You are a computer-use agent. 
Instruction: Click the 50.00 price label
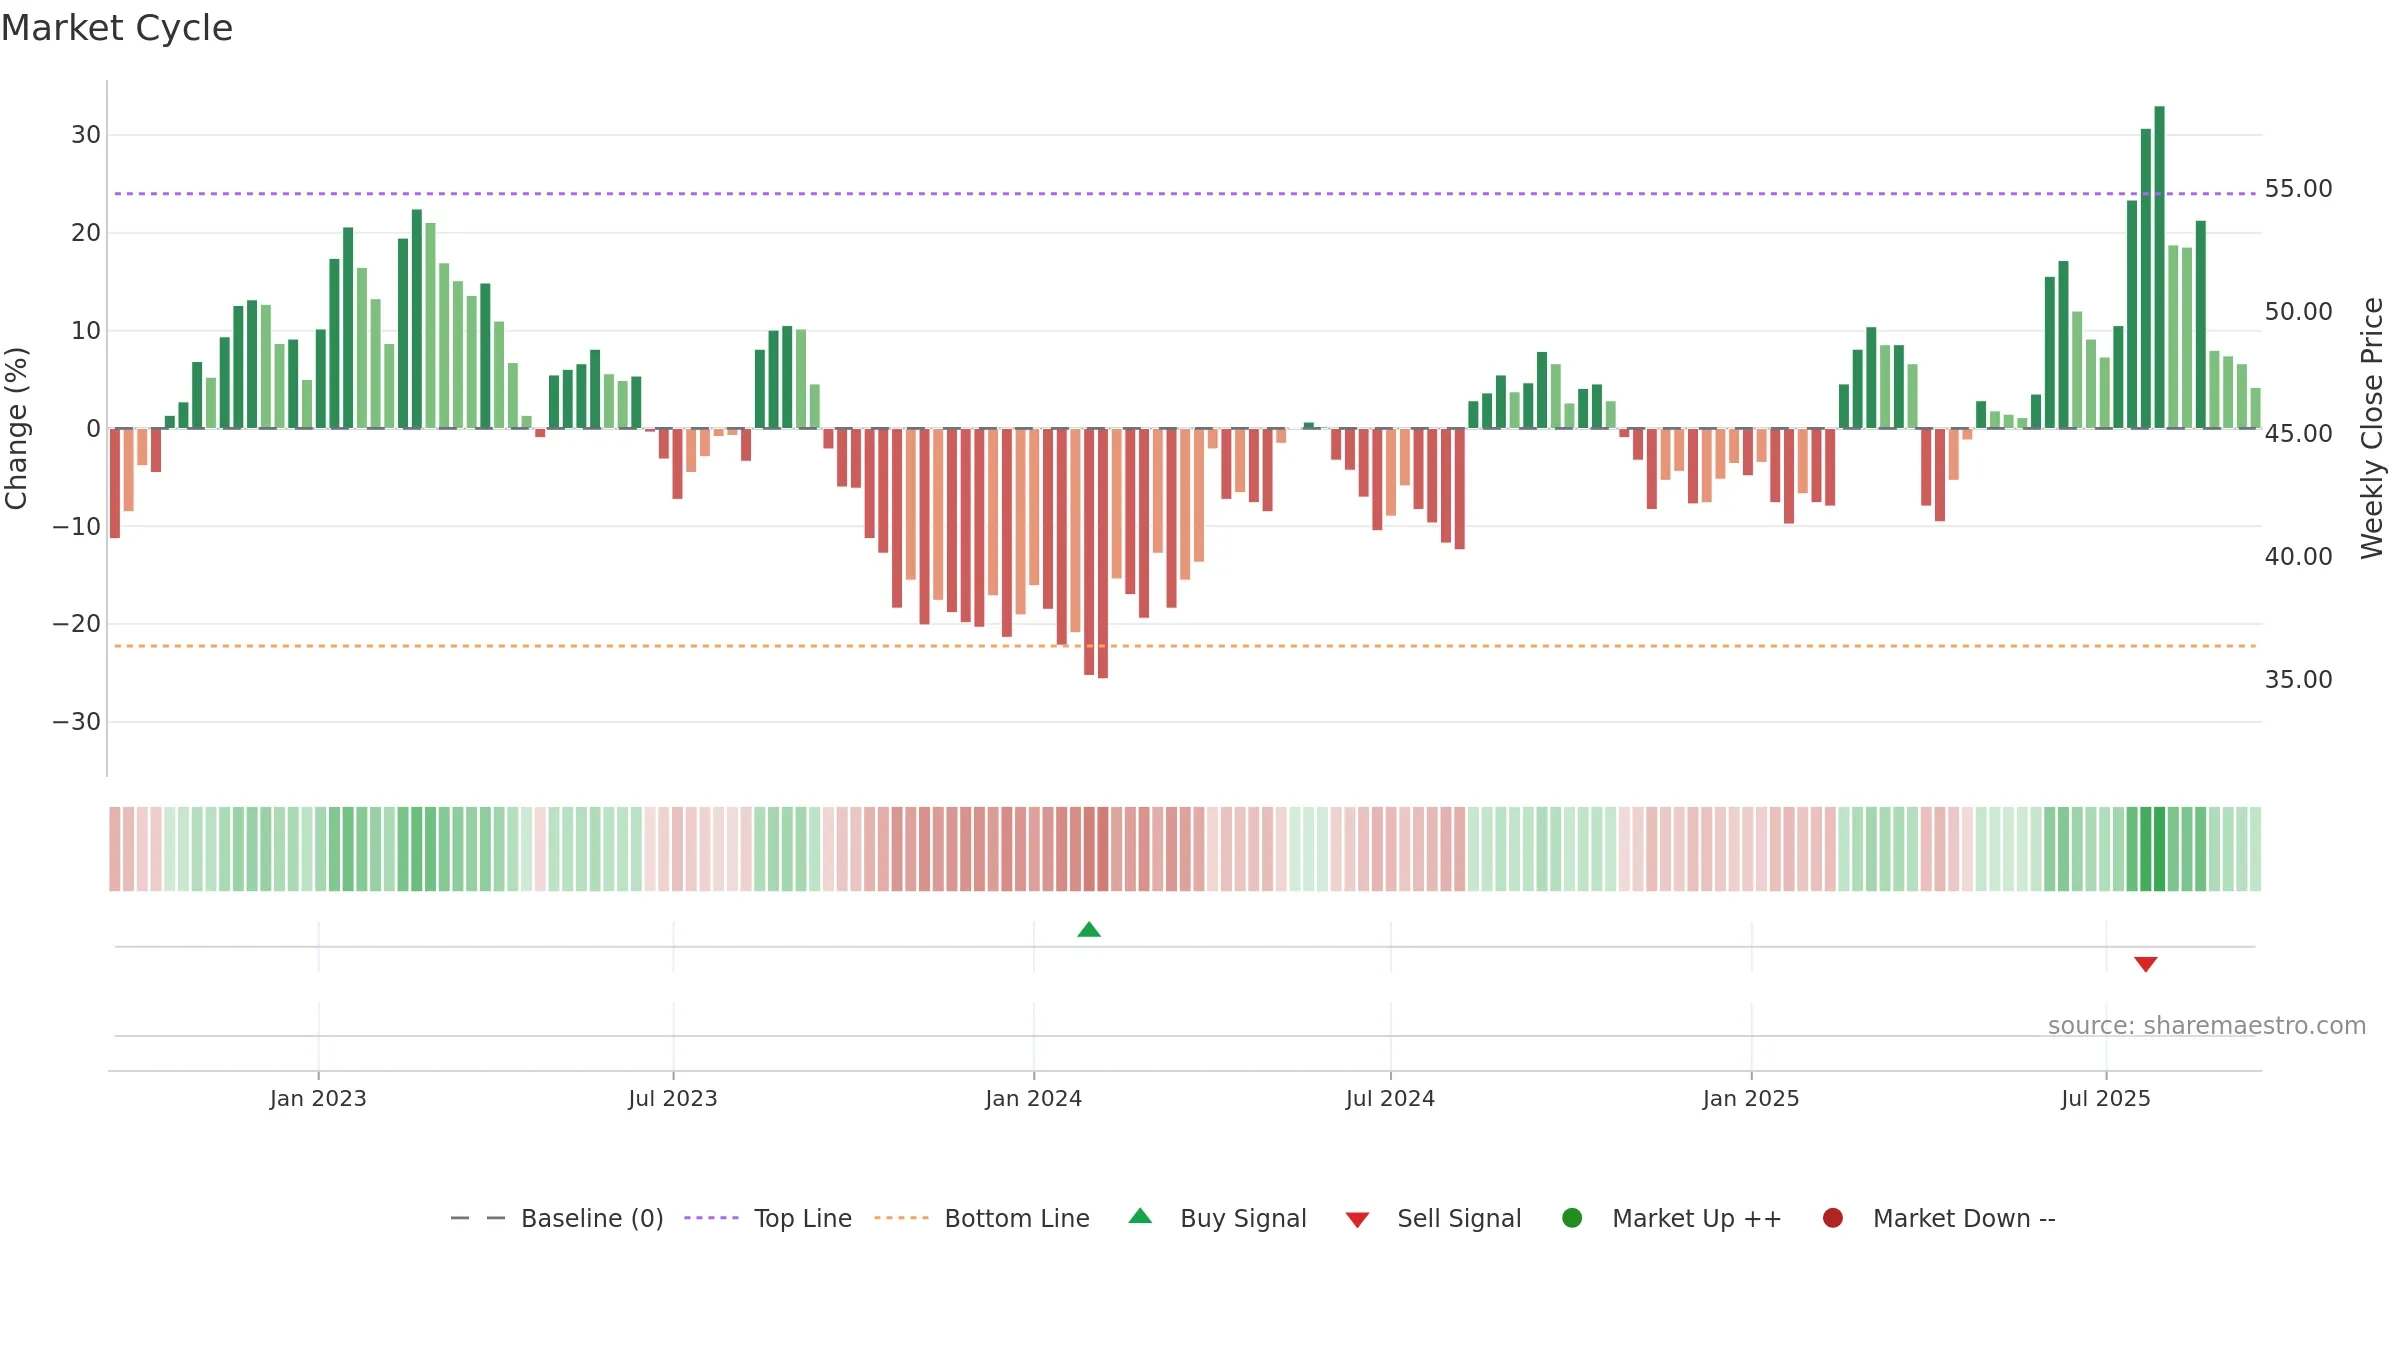(2298, 312)
